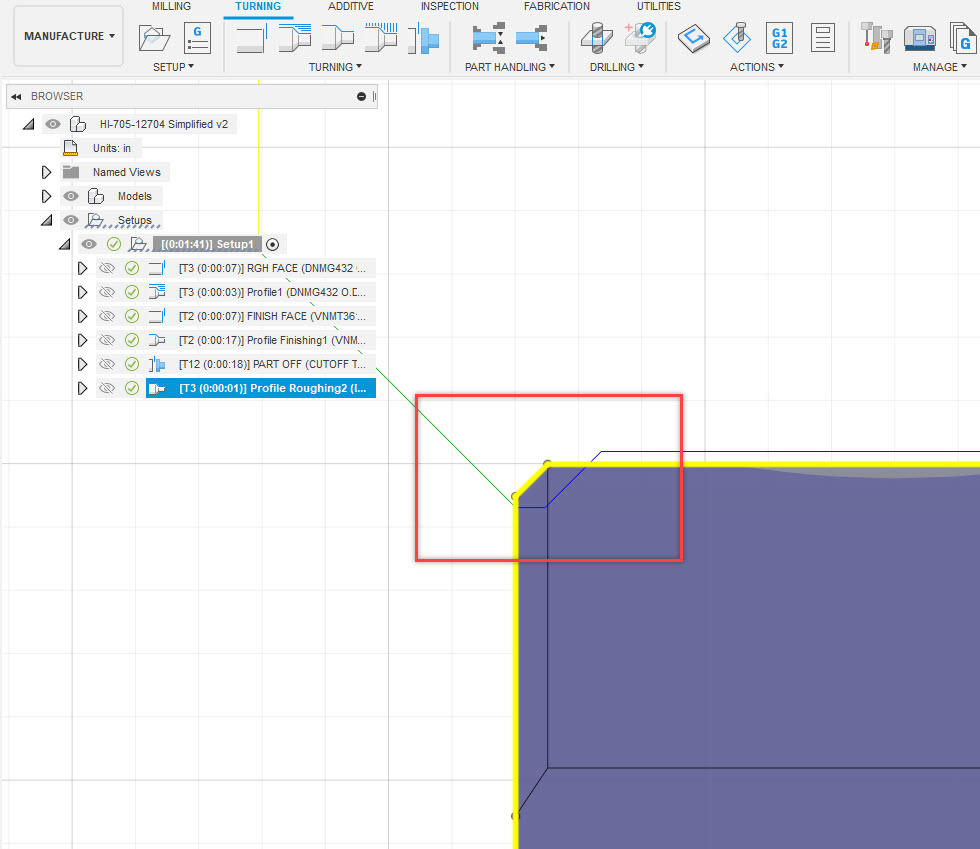This screenshot has width=980, height=849.
Task: Expand the Named Views folder
Action: [x=46, y=171]
